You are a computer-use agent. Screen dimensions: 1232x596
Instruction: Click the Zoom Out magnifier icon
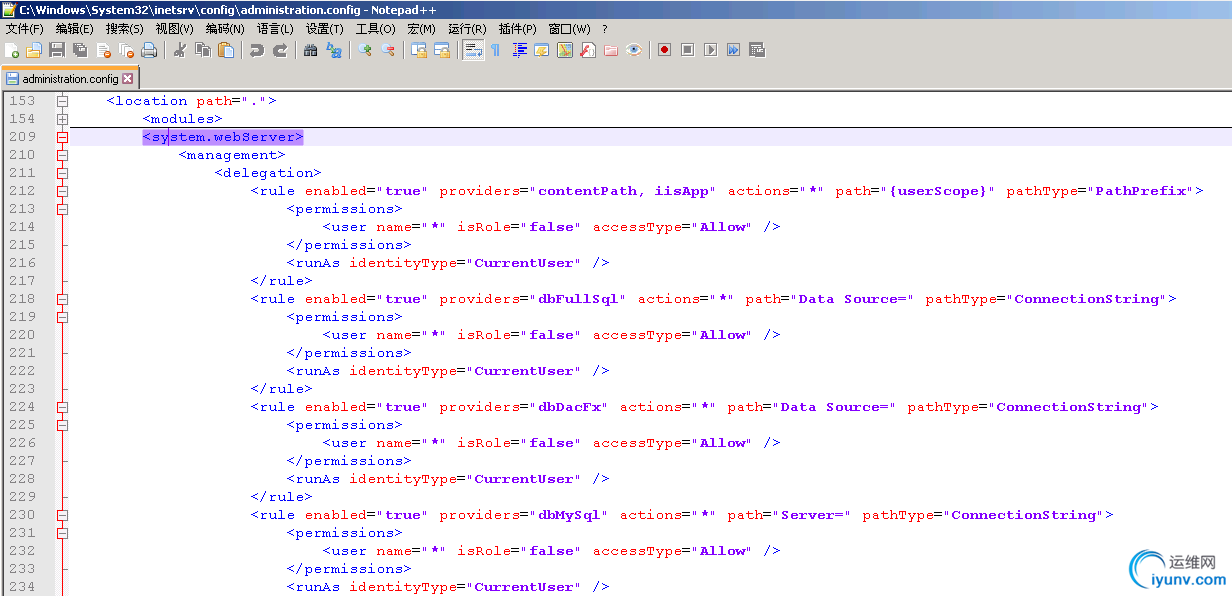(388, 50)
